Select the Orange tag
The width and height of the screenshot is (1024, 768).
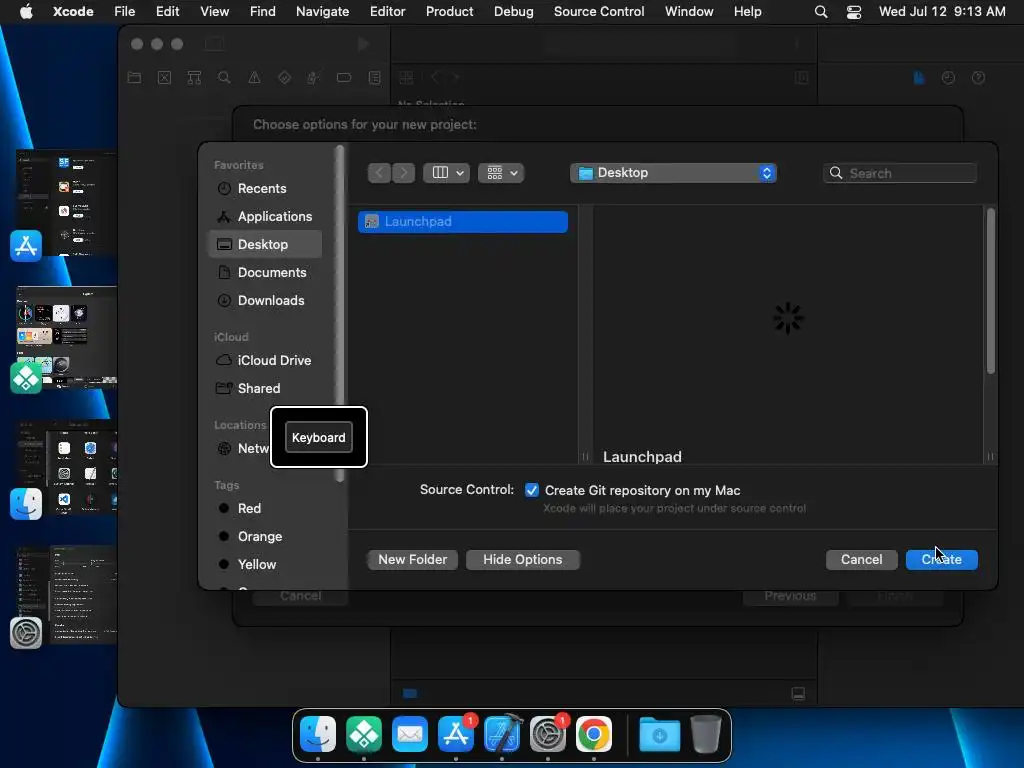click(259, 536)
